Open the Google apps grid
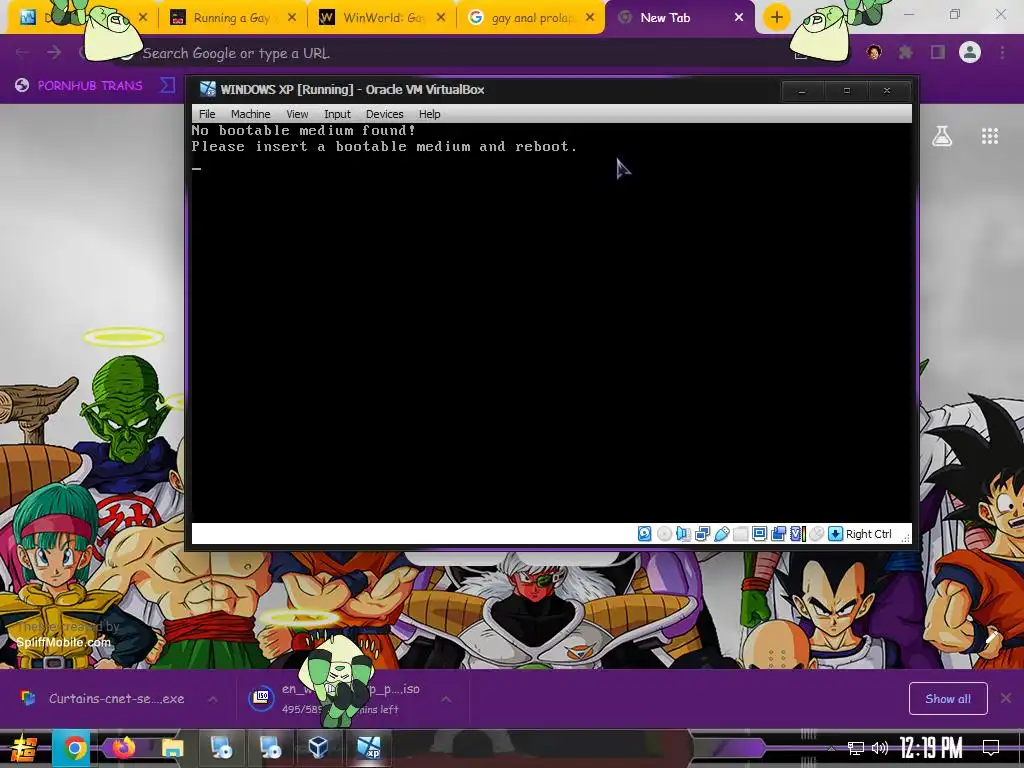 990,136
